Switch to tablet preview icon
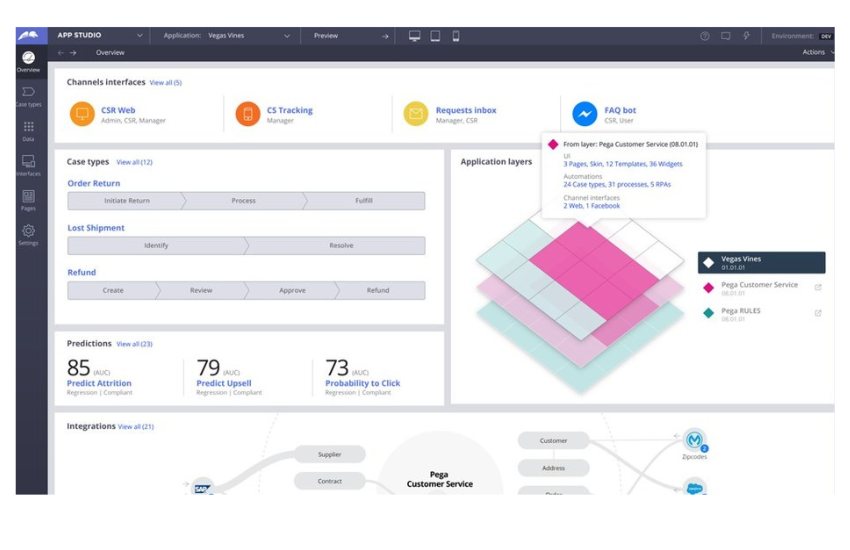Image resolution: width=850 pixels, height=550 pixels. [x=435, y=36]
